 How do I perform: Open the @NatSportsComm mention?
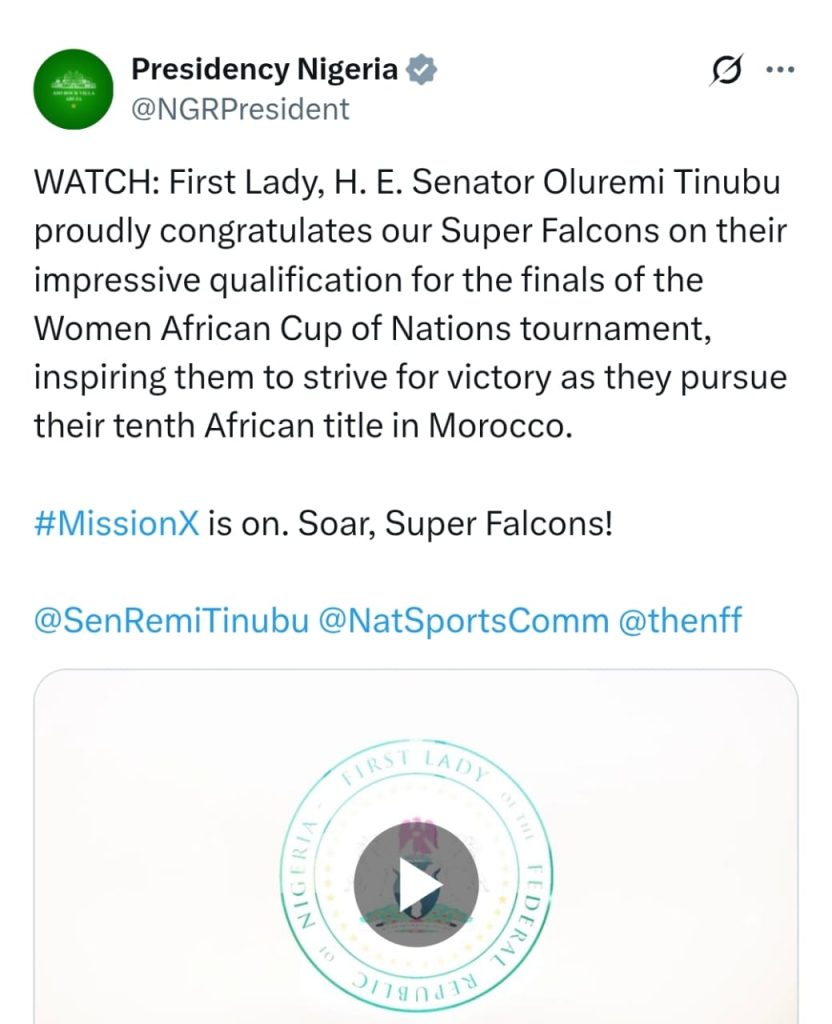pos(463,620)
